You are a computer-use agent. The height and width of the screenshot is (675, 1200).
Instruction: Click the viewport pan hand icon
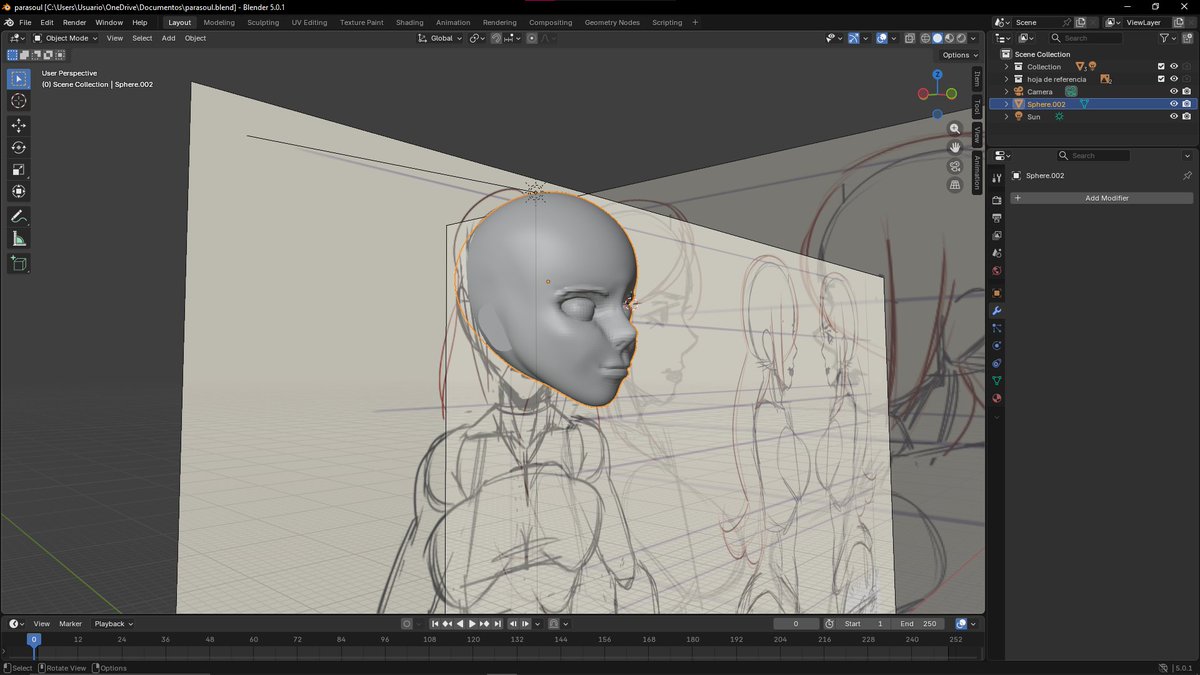(955, 147)
